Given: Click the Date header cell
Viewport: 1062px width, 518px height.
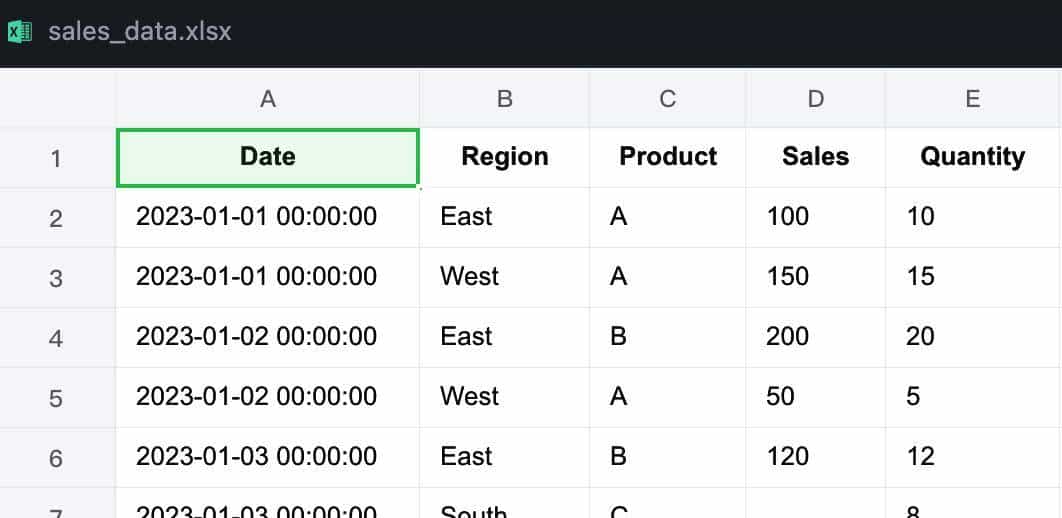Looking at the screenshot, I should 267,157.
